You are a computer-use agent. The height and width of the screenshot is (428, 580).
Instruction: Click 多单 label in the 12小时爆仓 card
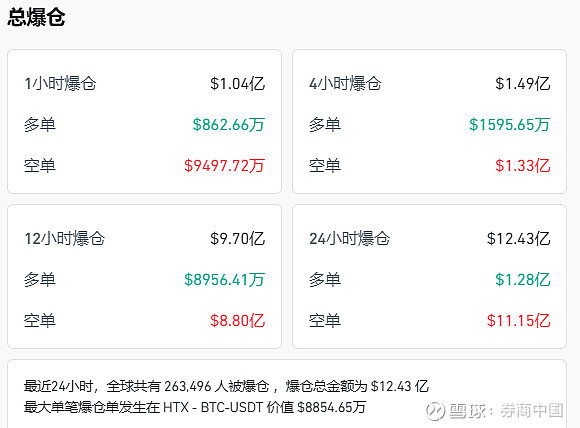[40, 280]
